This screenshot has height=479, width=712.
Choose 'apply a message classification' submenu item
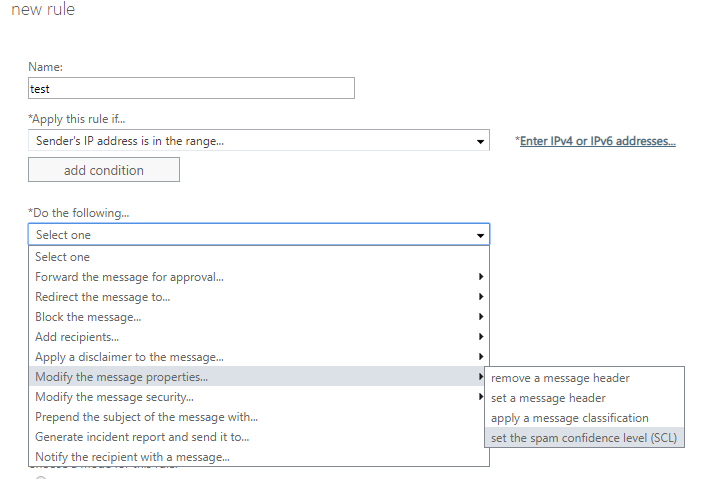[x=569, y=418]
